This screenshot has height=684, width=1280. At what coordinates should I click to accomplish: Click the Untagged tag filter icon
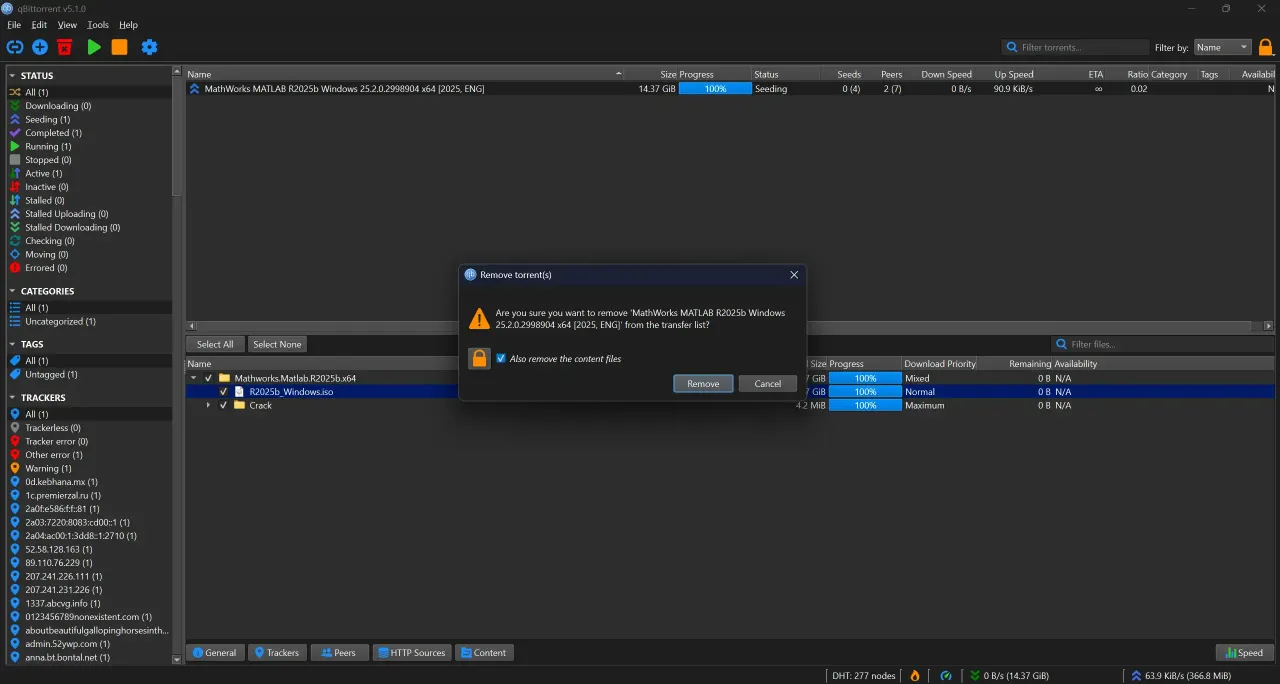point(15,374)
